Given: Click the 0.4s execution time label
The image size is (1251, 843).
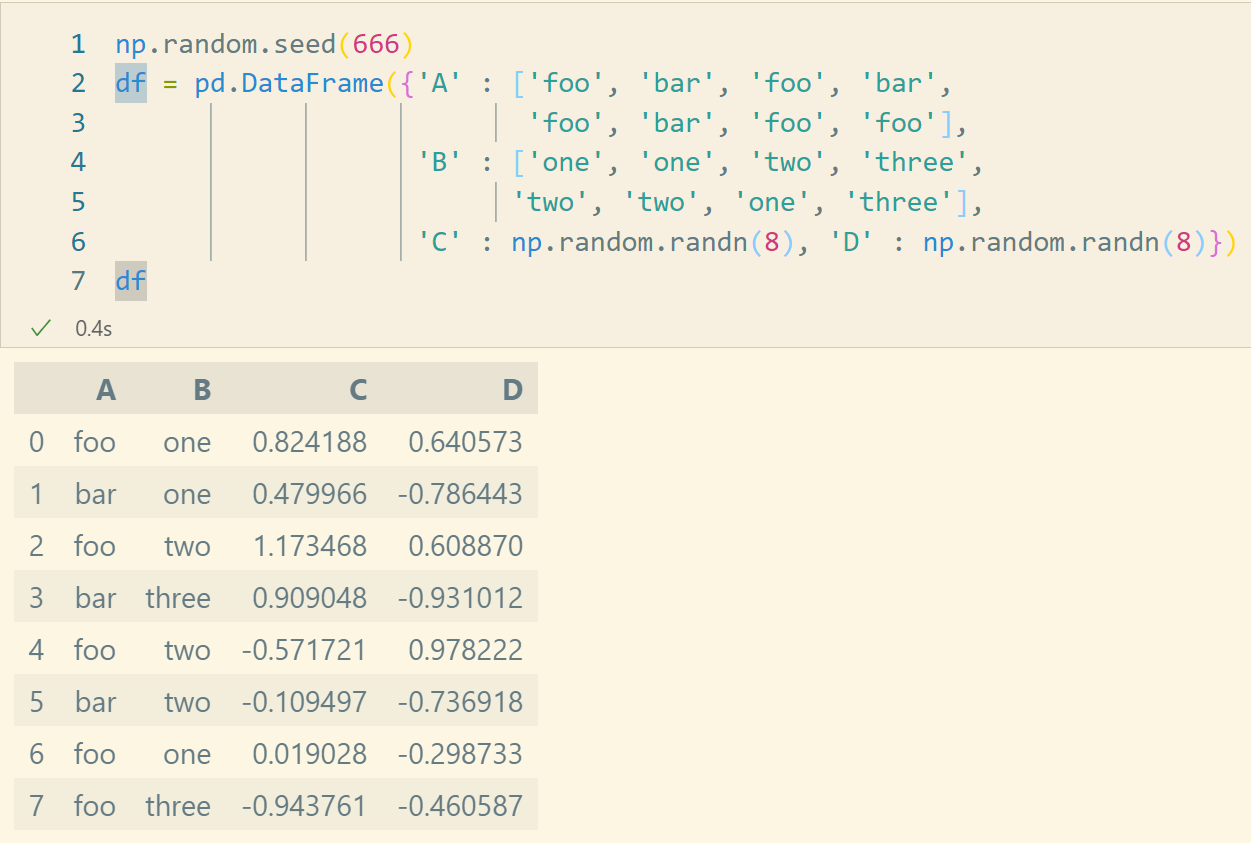Looking at the screenshot, I should pyautogui.click(x=93, y=328).
